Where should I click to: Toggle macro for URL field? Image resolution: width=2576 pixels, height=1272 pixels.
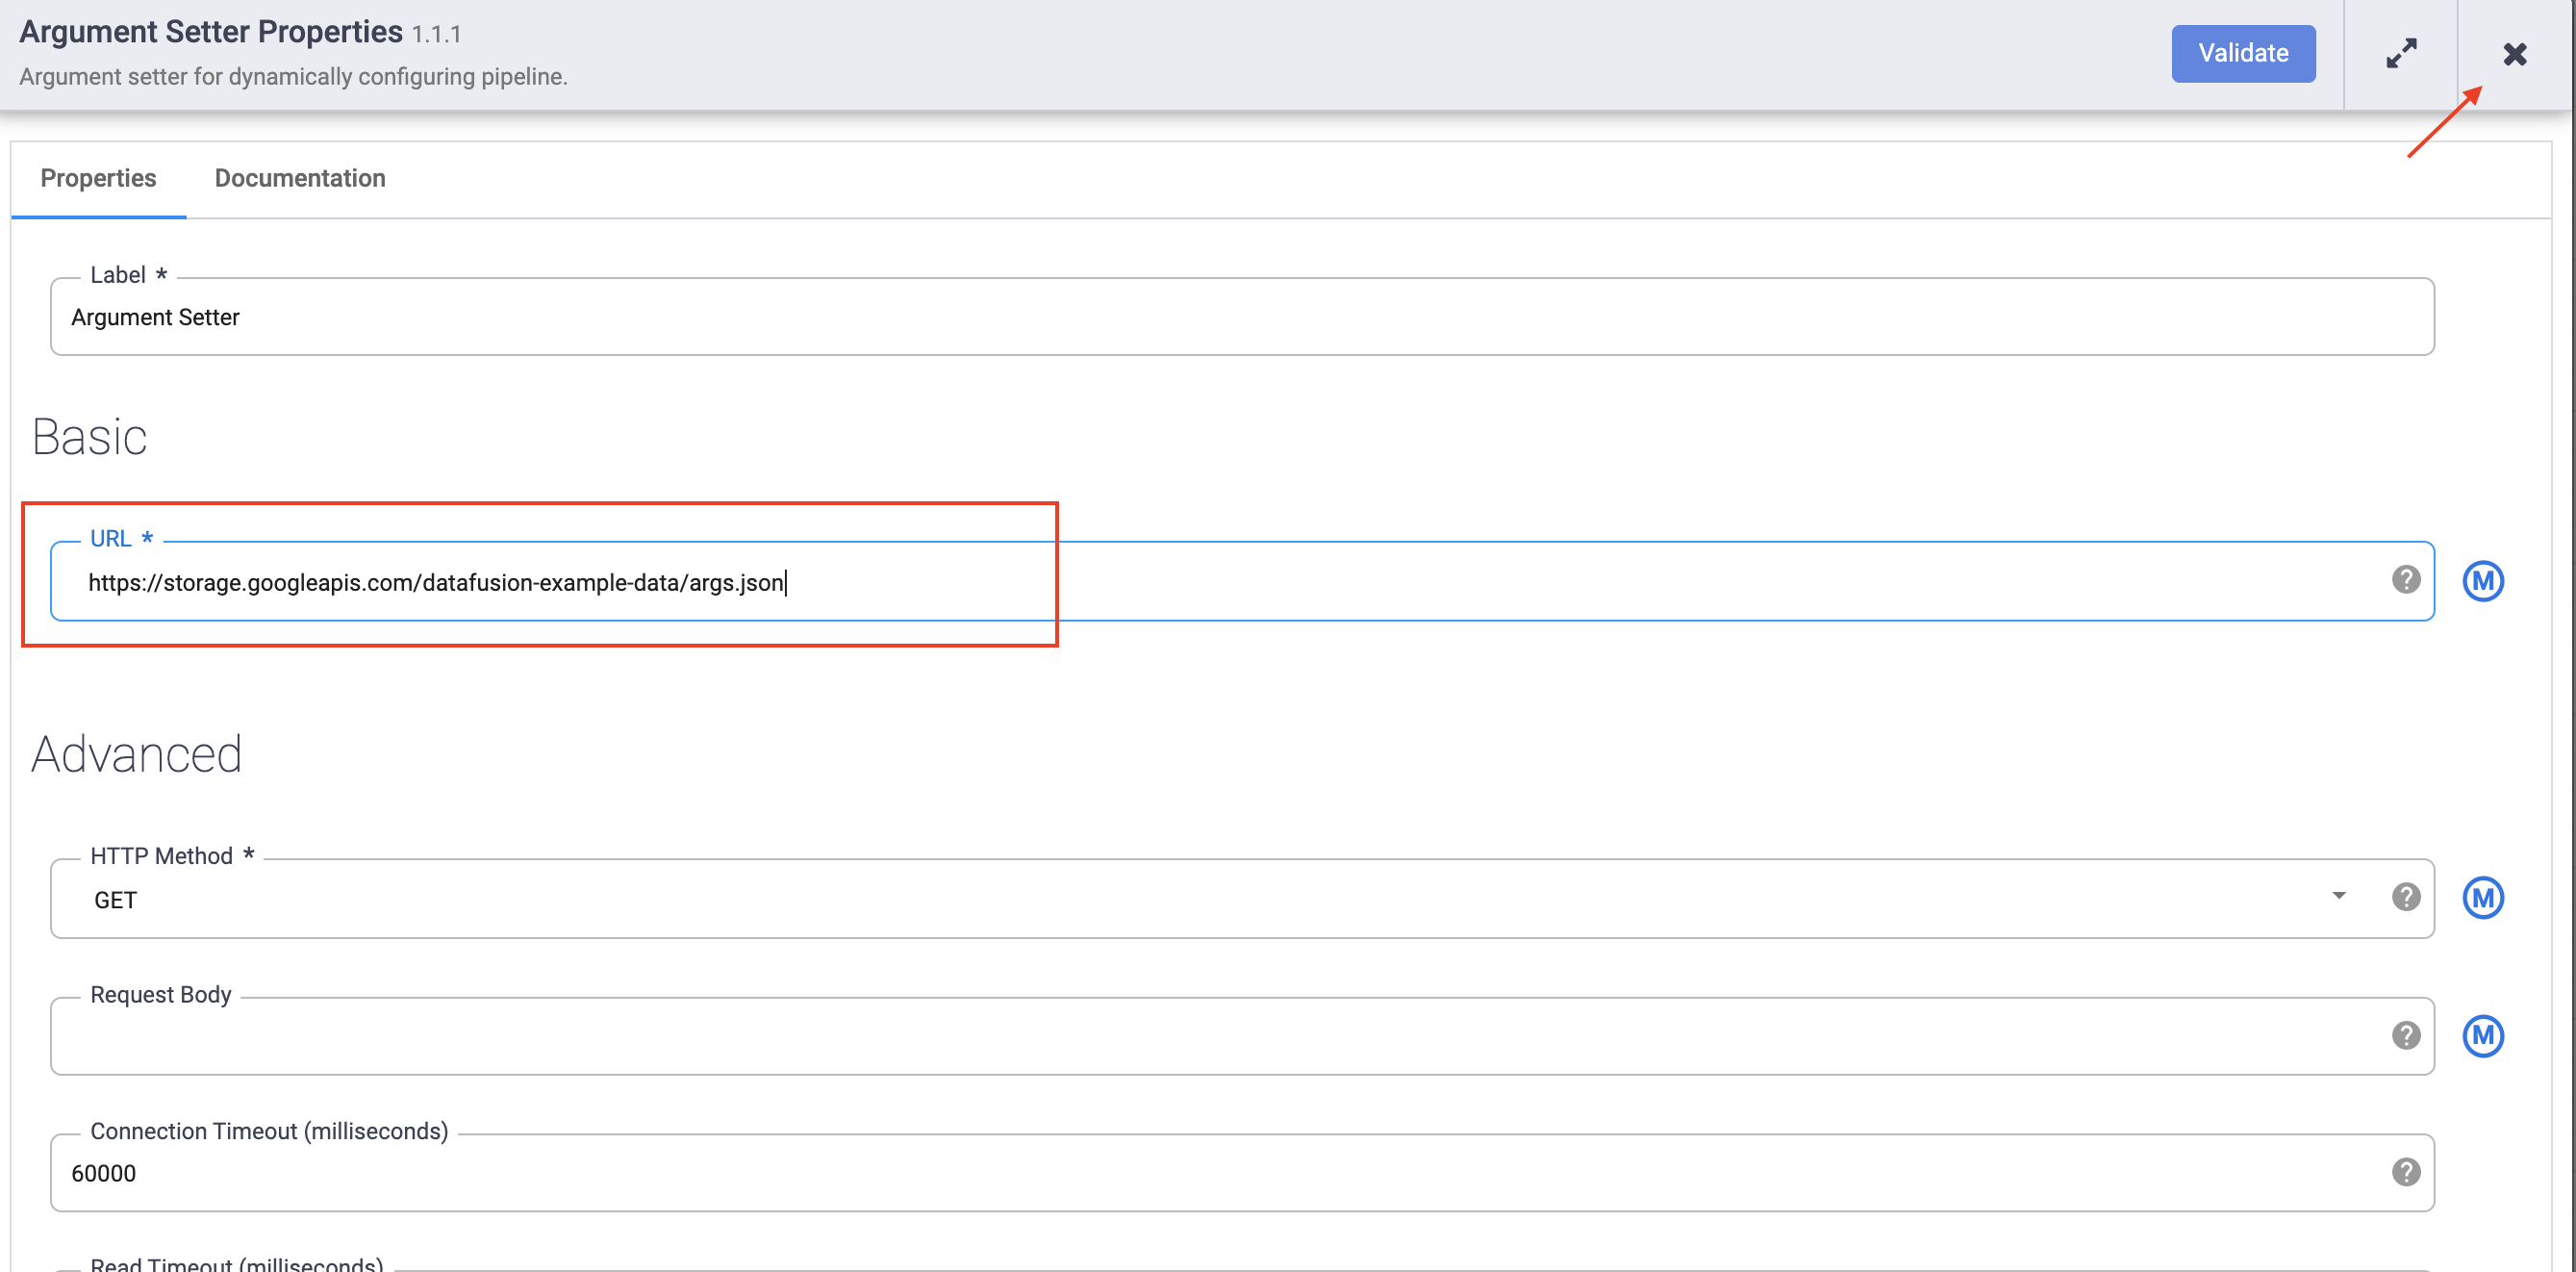[x=2482, y=581]
